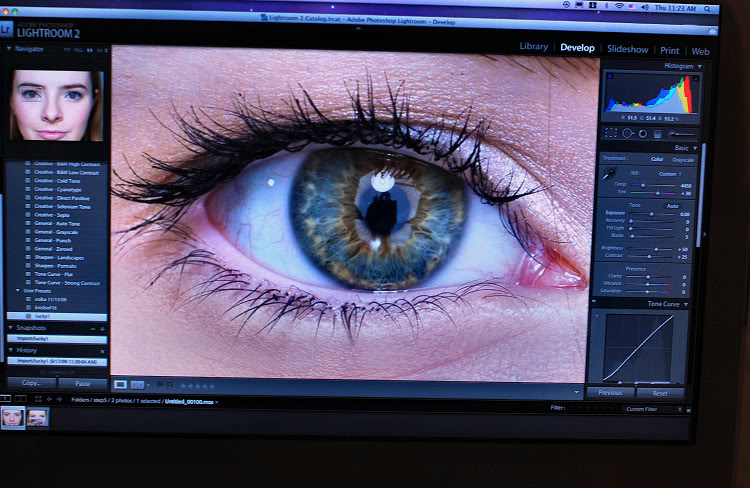
Task: Collapse the Histogram panel
Action: [x=700, y=67]
